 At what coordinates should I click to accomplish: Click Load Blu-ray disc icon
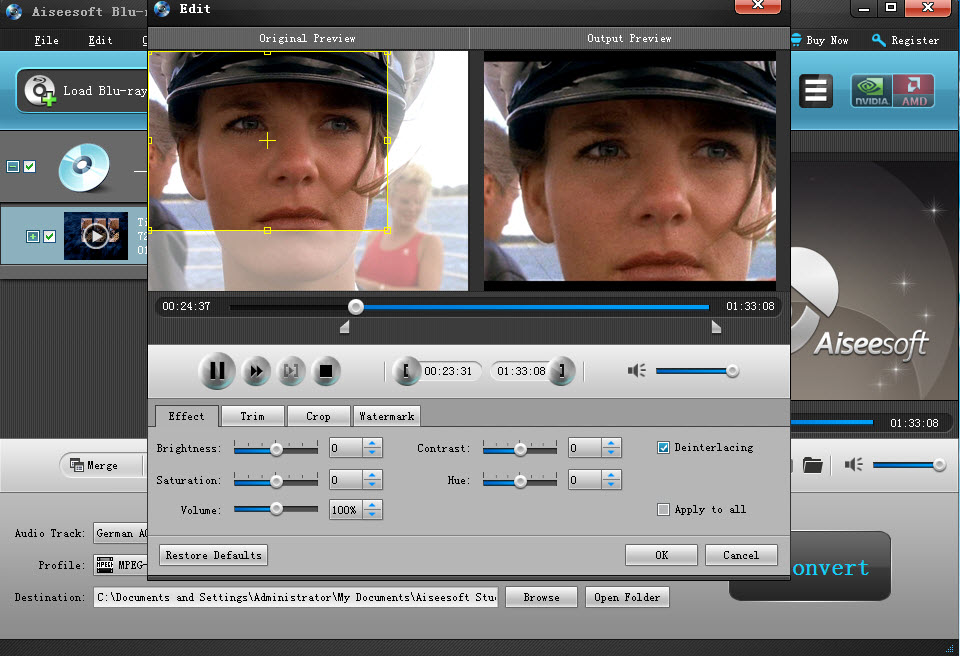click(x=40, y=91)
